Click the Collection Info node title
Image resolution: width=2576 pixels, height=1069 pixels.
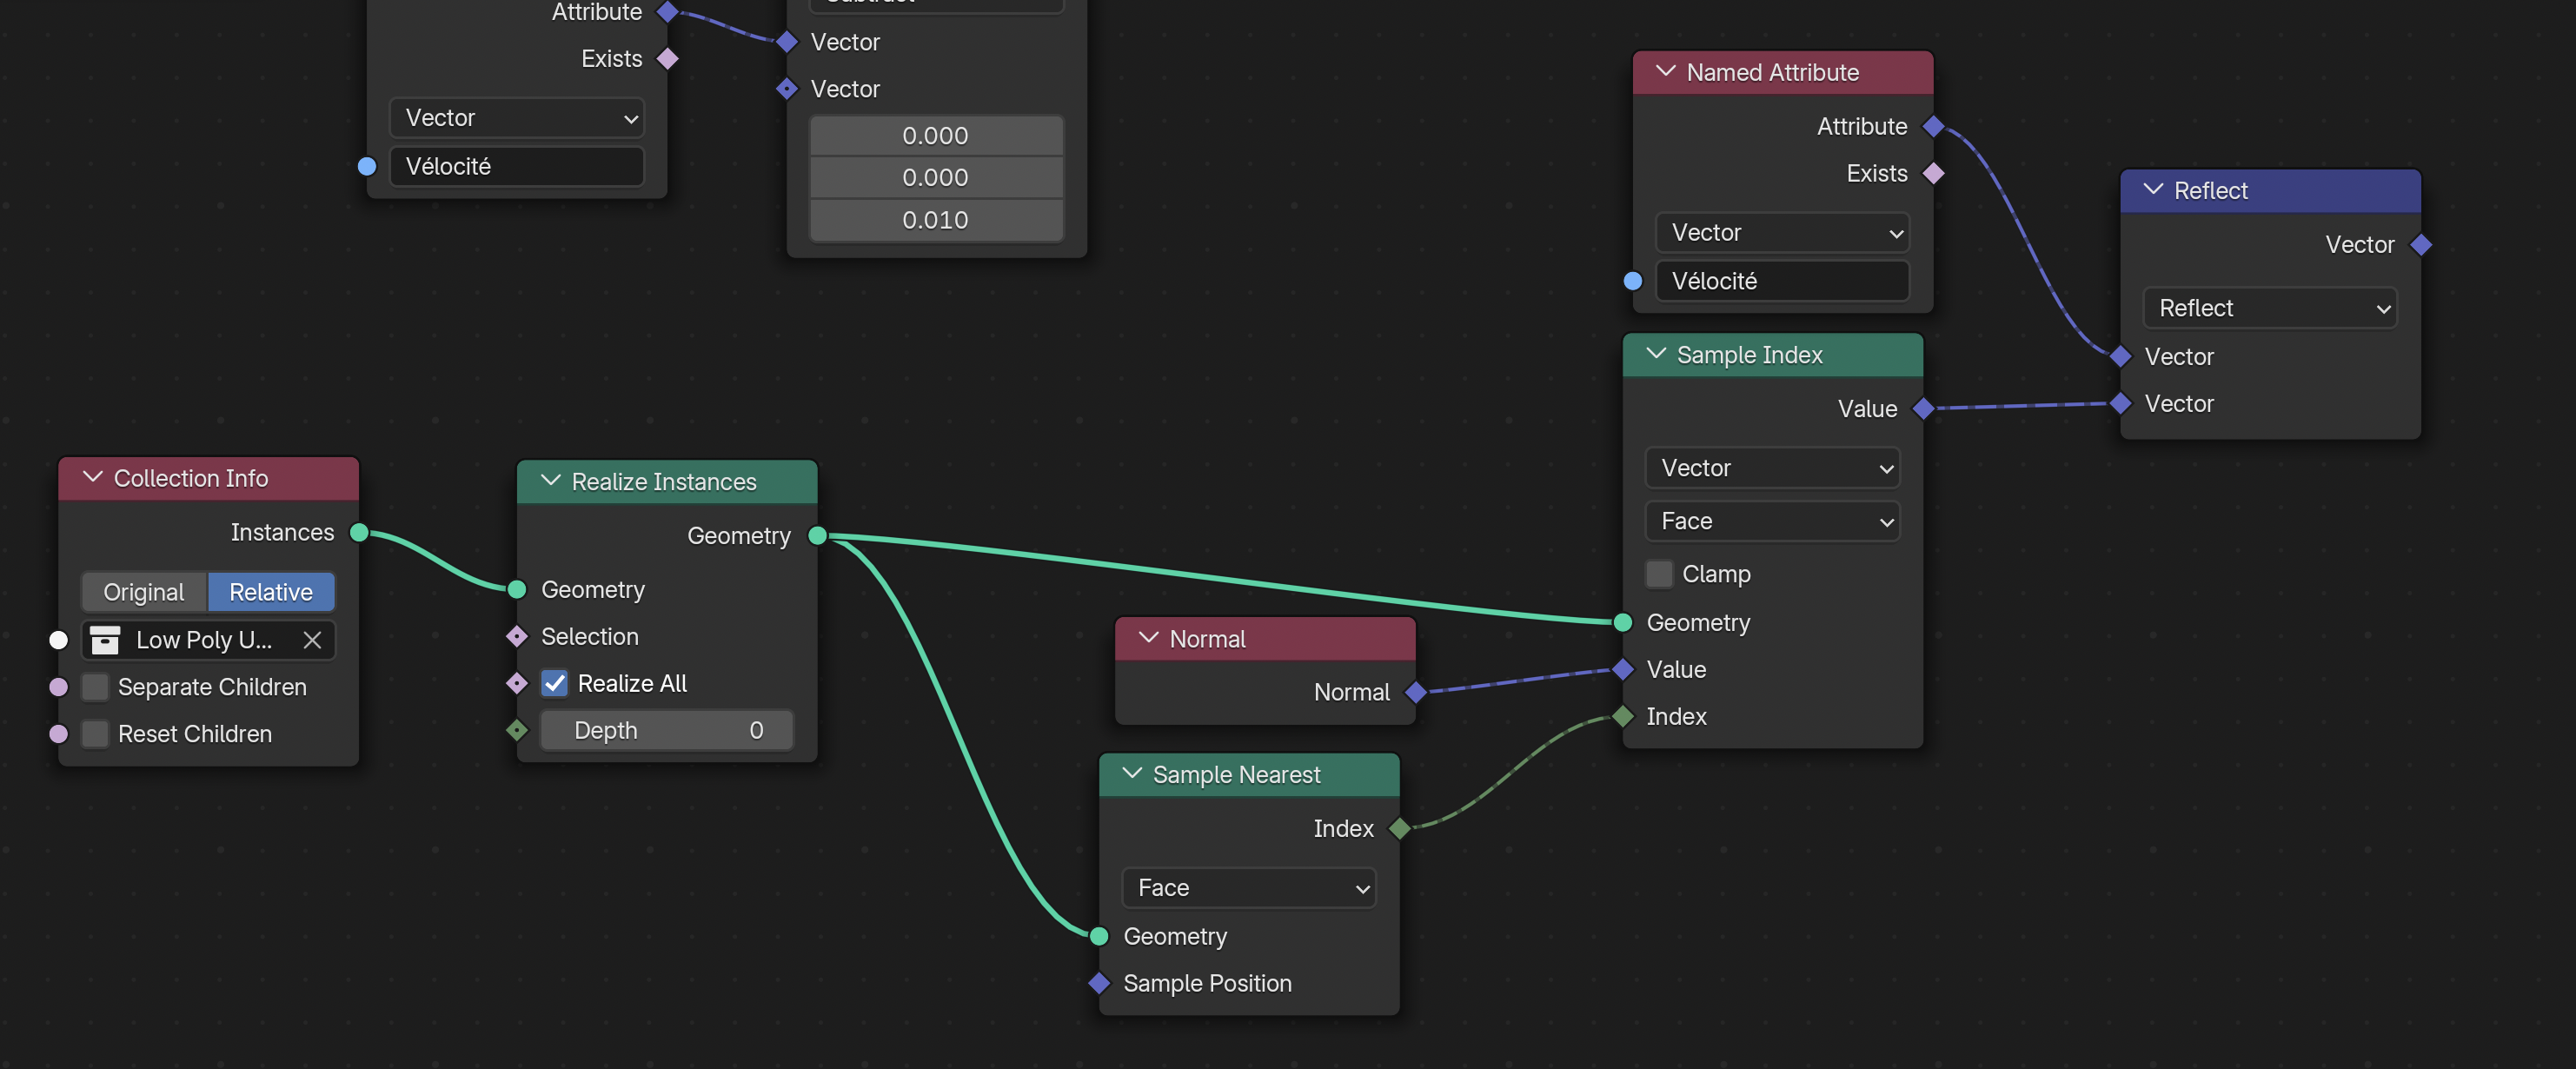click(191, 479)
